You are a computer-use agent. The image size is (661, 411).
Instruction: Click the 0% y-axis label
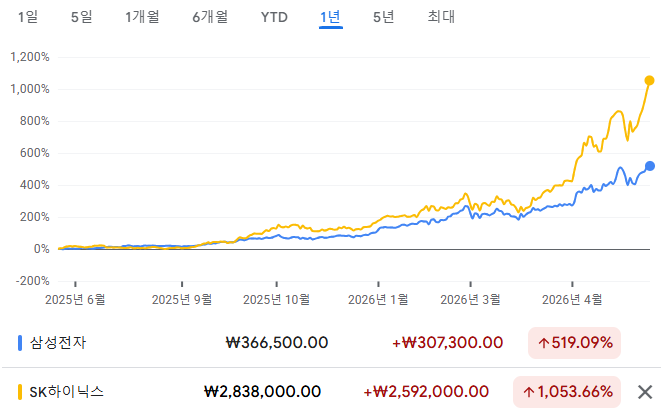(41, 249)
